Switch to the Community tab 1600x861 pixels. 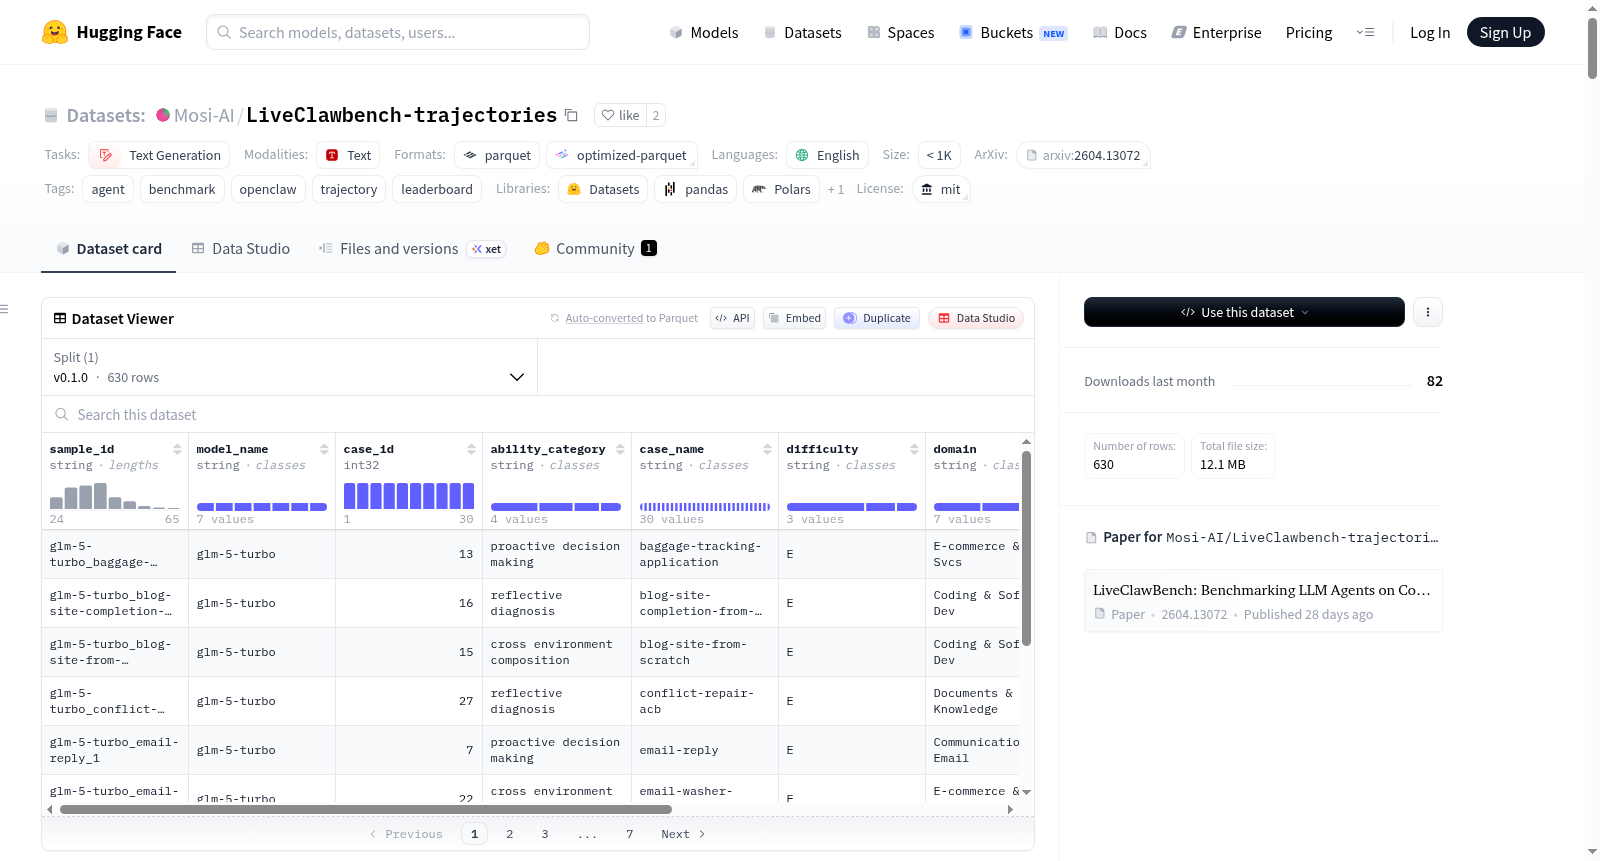coord(596,248)
